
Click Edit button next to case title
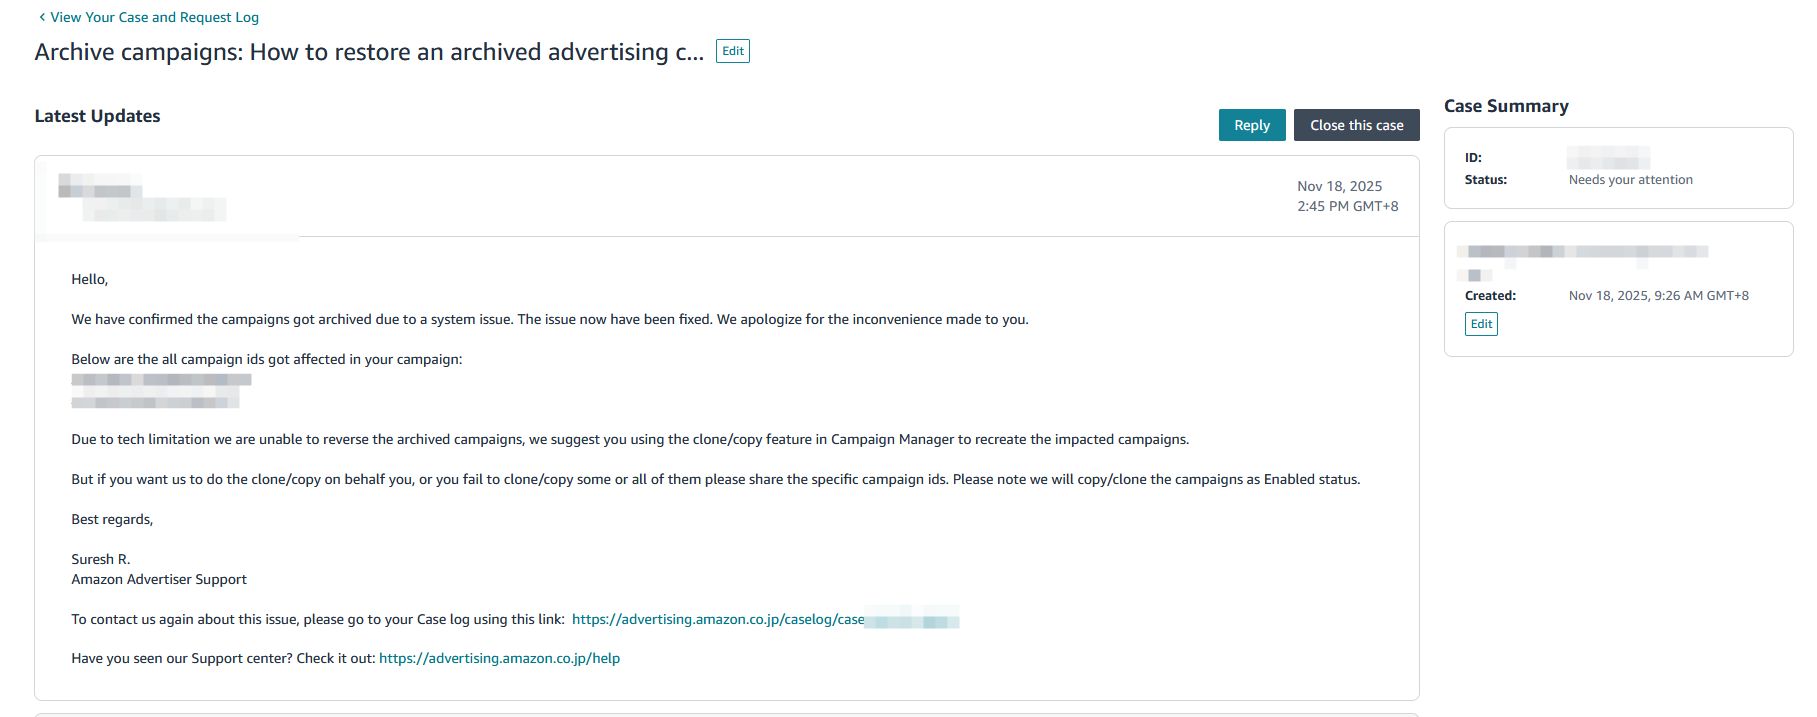pyautogui.click(x=733, y=51)
